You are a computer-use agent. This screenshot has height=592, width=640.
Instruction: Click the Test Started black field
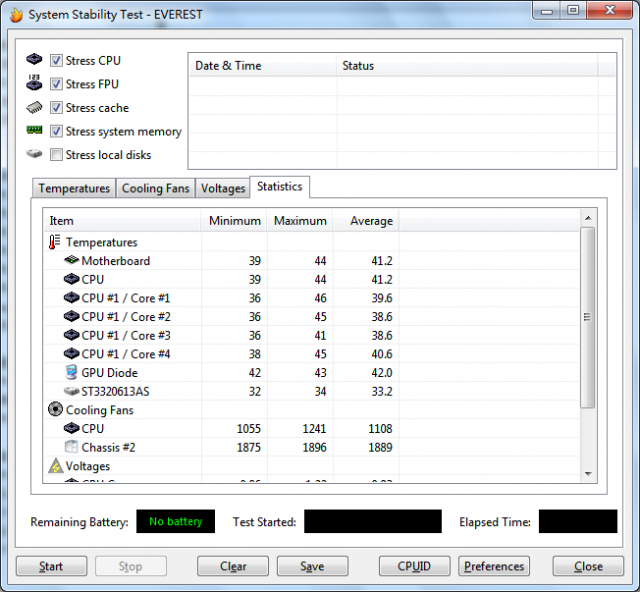373,521
